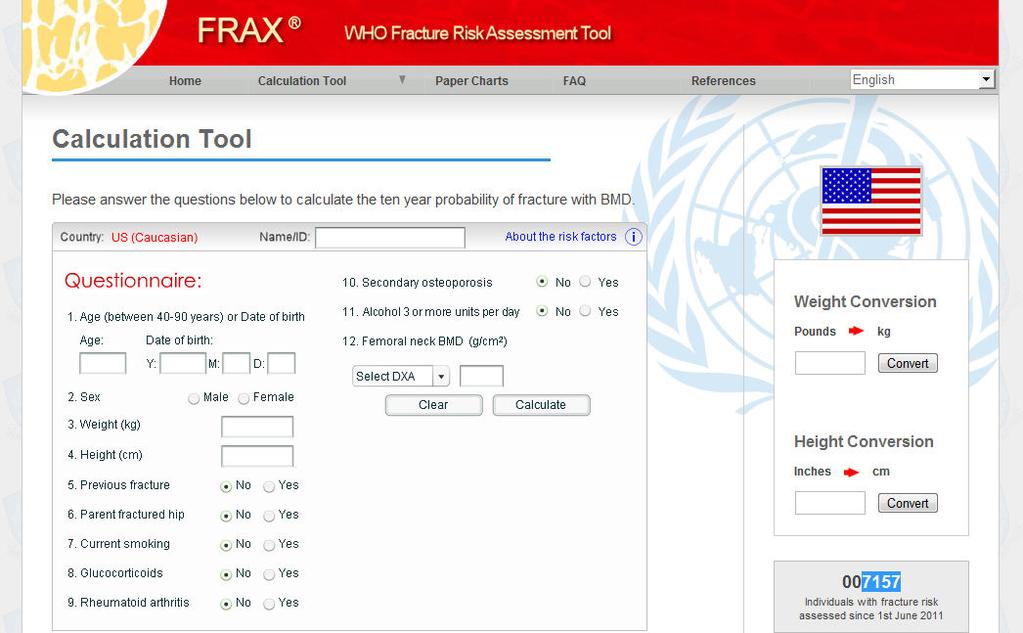Click the Weight (kg) input field
1023x633 pixels.
coord(257,427)
